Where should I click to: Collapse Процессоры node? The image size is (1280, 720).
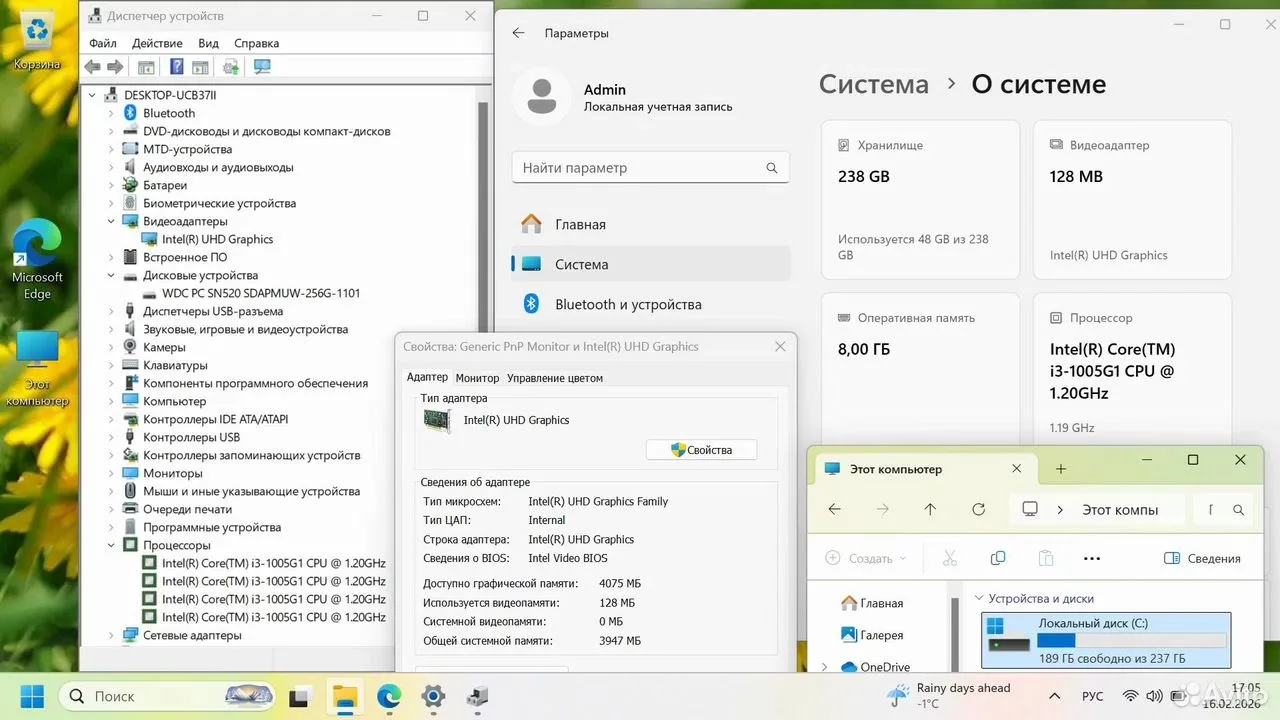click(x=111, y=545)
